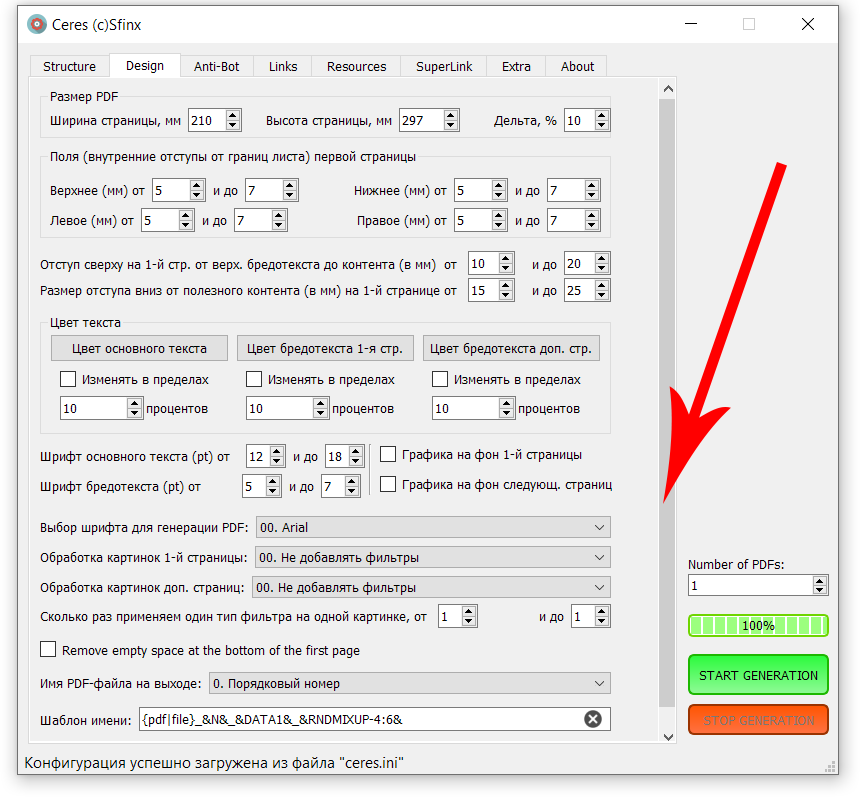Open the SuperLink tab
860x797 pixels.
(444, 67)
